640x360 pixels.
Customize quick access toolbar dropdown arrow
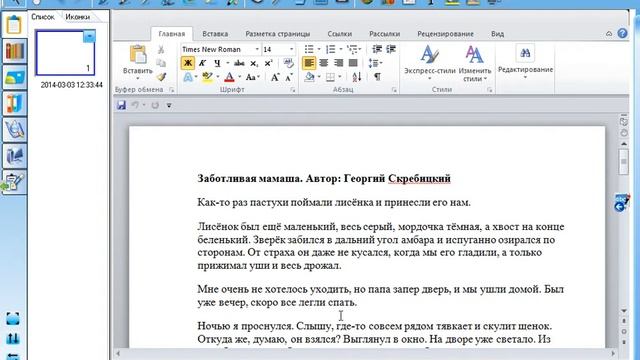169,105
